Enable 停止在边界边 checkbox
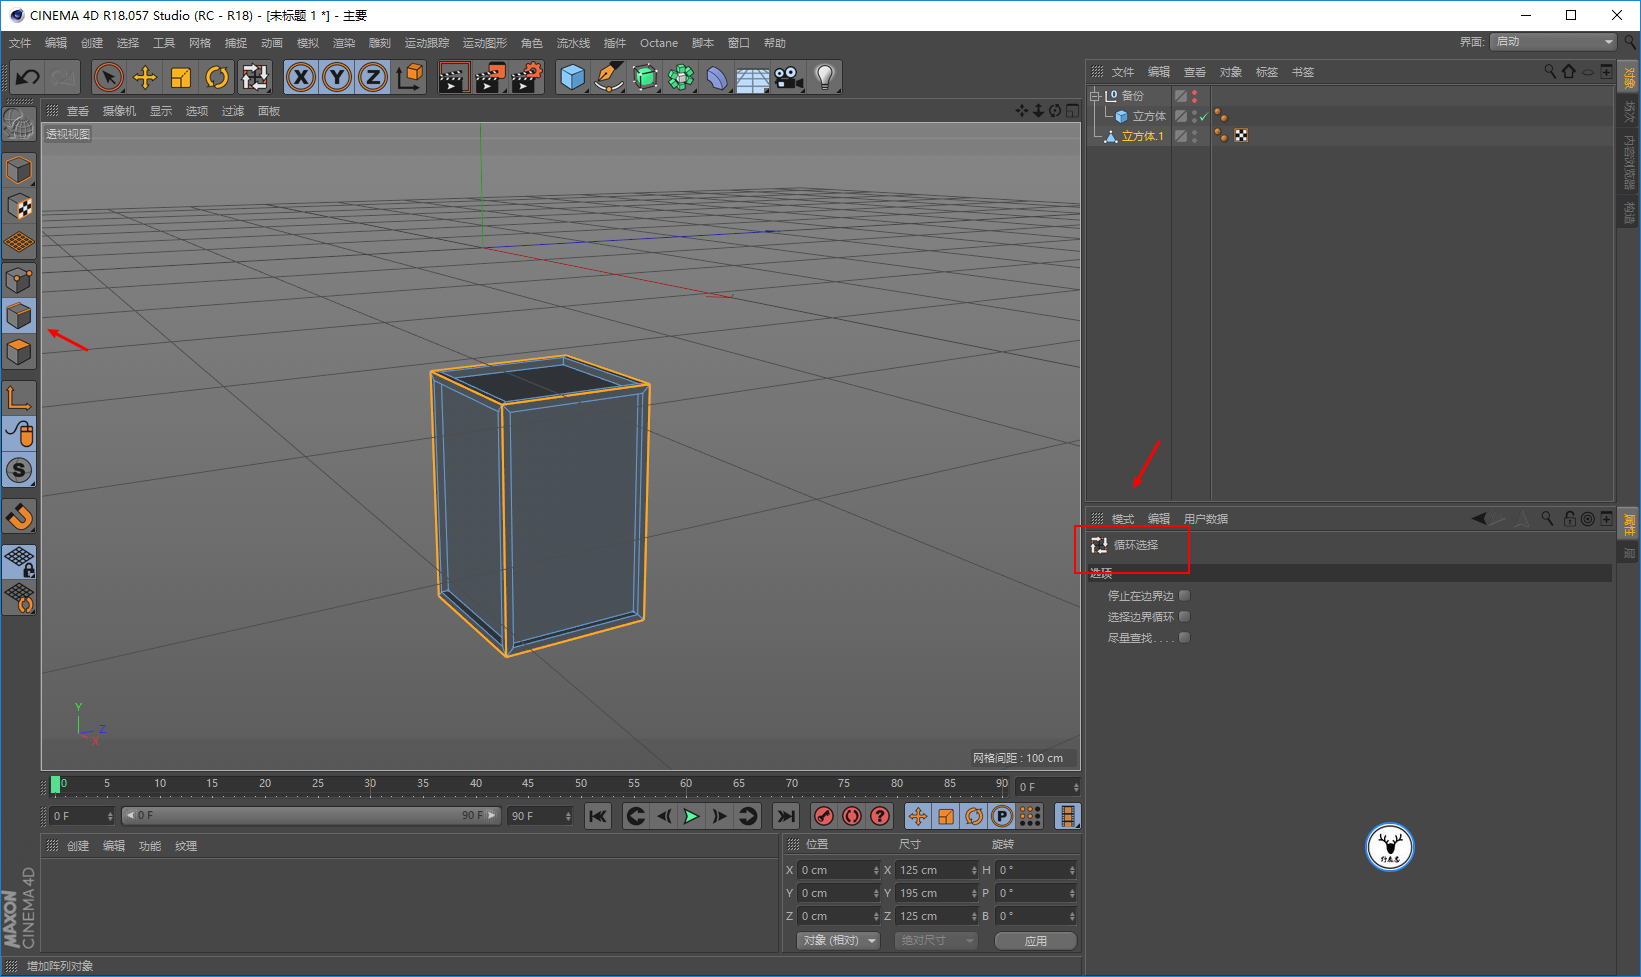The width and height of the screenshot is (1641, 977). [x=1185, y=595]
